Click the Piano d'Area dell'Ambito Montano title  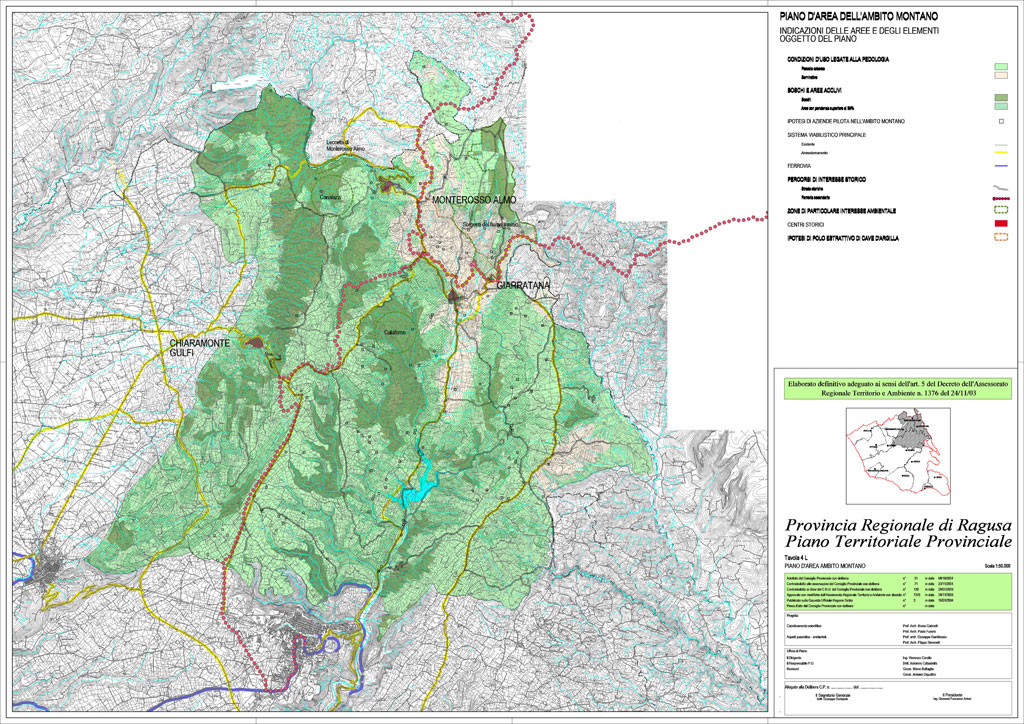click(858, 17)
